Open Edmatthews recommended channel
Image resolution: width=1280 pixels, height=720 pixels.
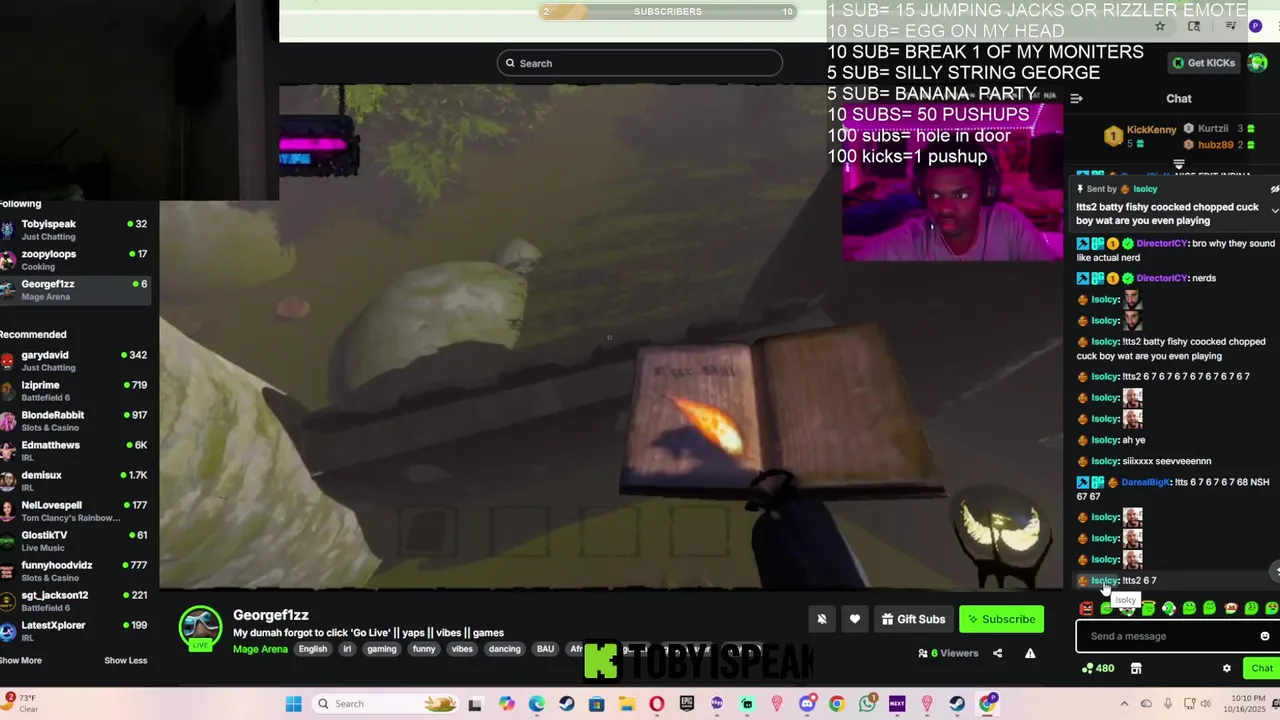coord(75,451)
